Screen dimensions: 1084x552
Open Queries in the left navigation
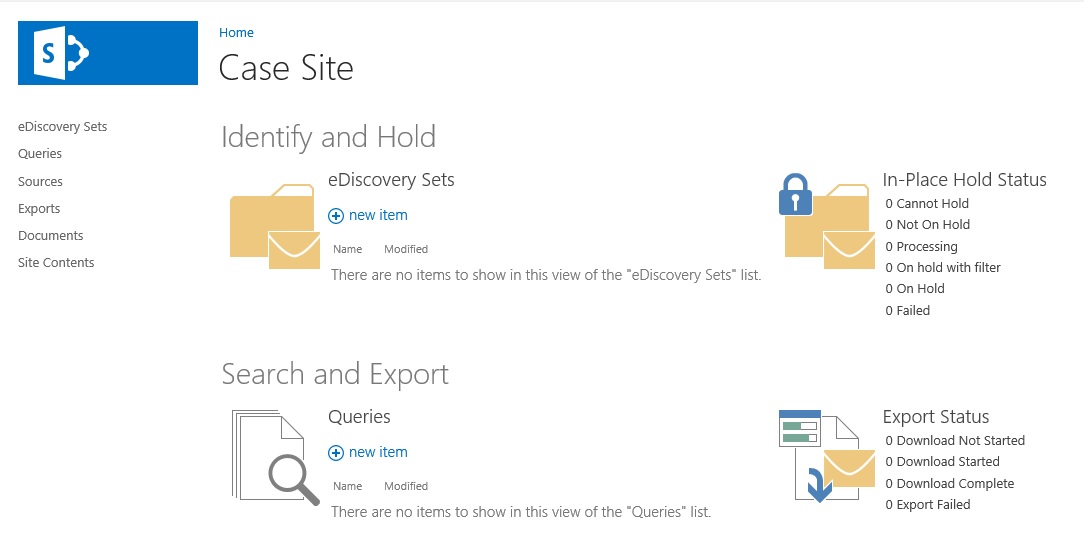pos(40,154)
